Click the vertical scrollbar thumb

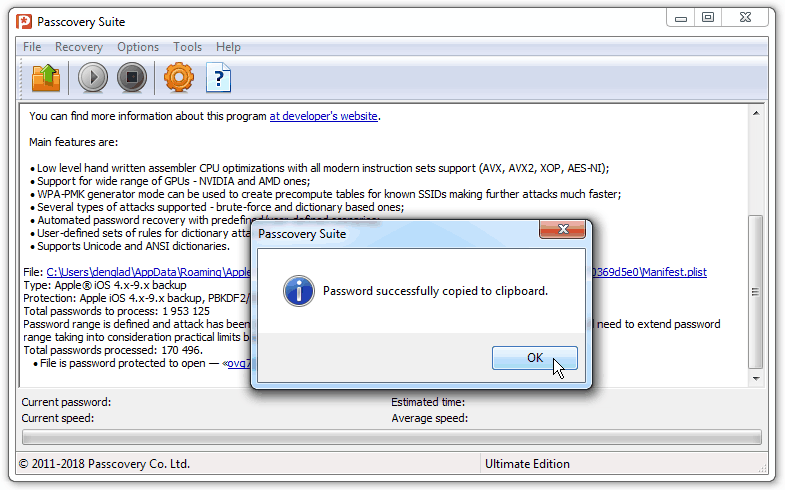[756, 292]
